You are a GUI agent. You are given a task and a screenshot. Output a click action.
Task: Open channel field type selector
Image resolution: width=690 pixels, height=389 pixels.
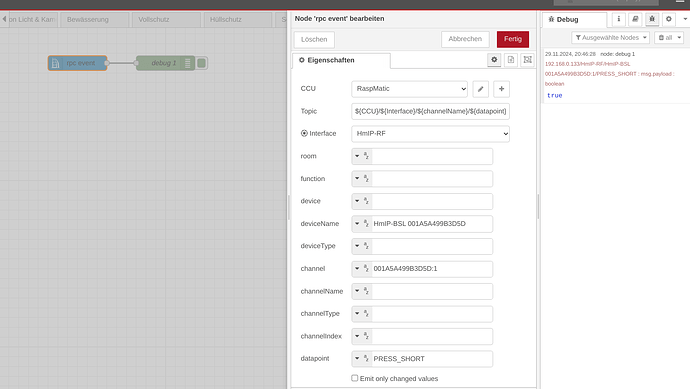362,268
